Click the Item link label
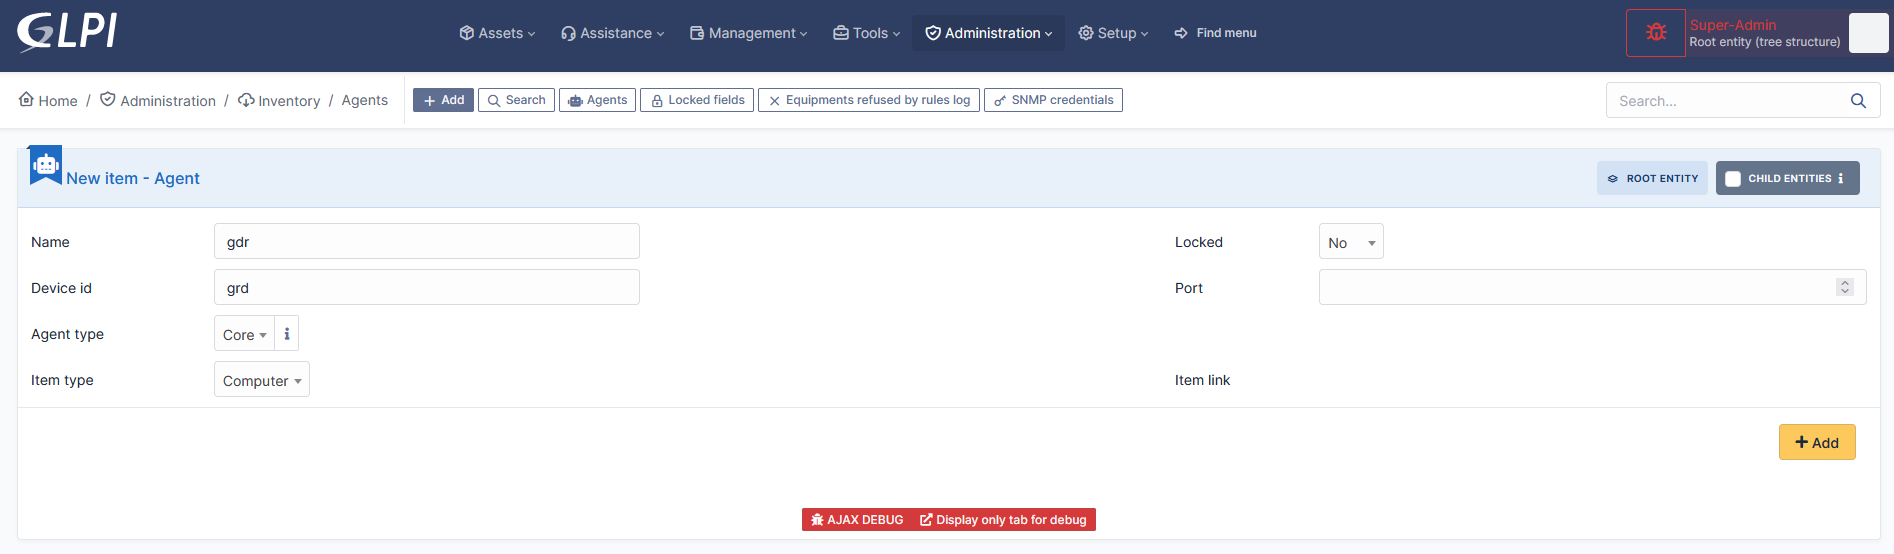 1202,380
